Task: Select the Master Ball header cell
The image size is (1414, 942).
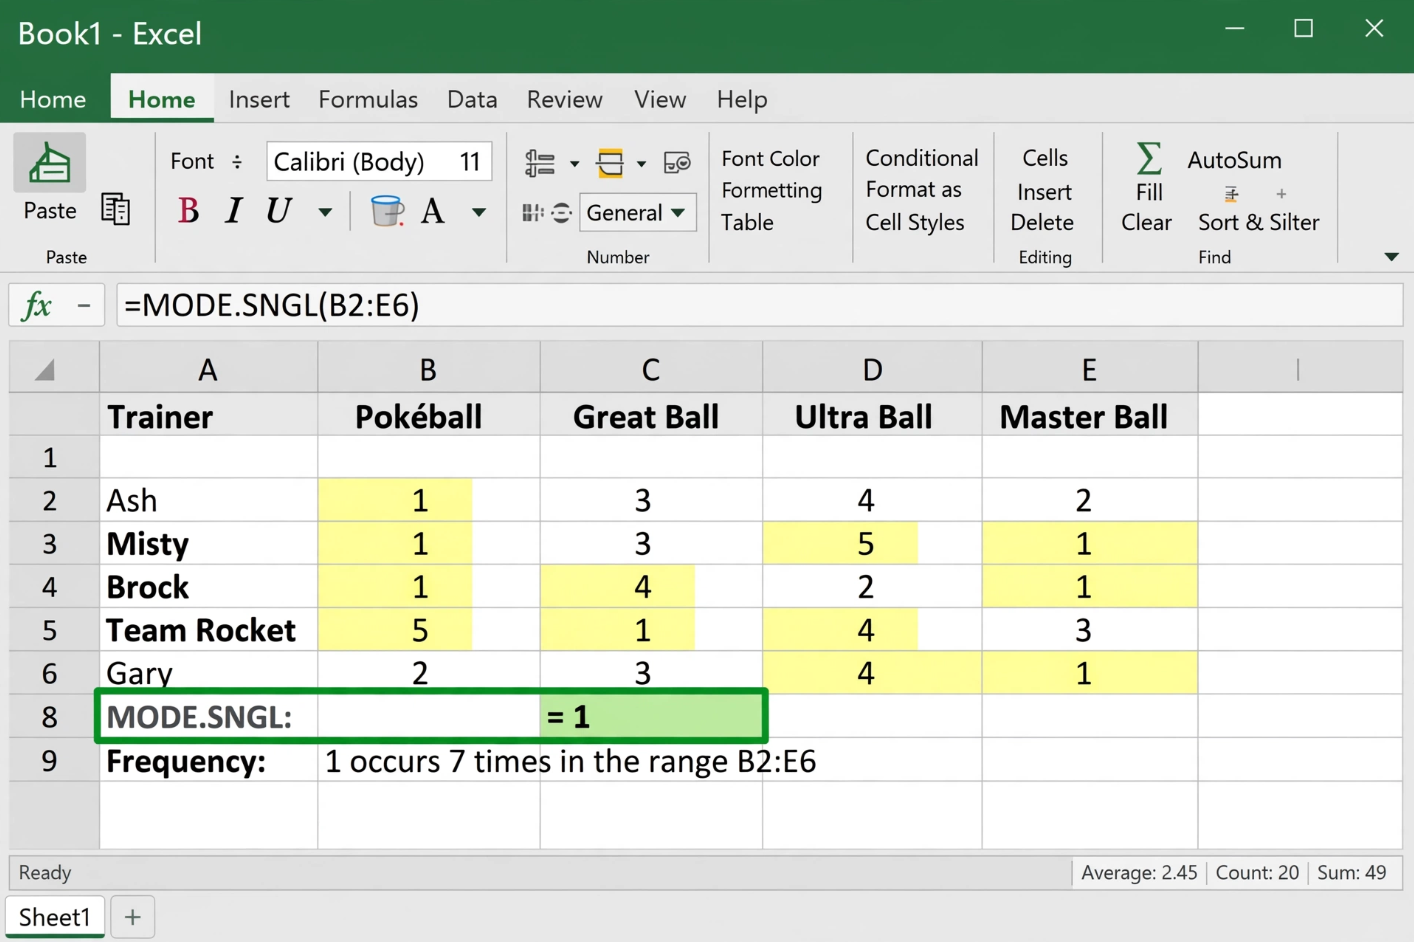Action: click(1090, 416)
